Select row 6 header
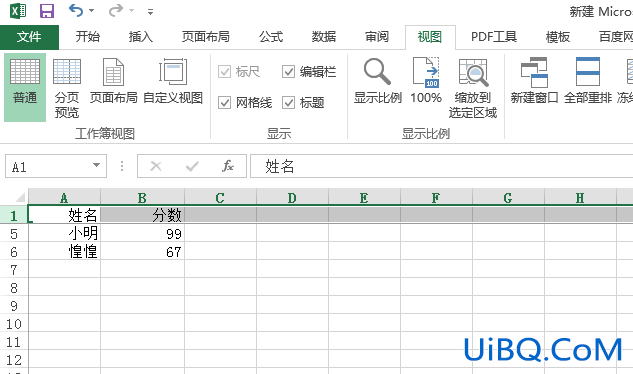Viewport: 633px width, 374px height. coord(14,252)
